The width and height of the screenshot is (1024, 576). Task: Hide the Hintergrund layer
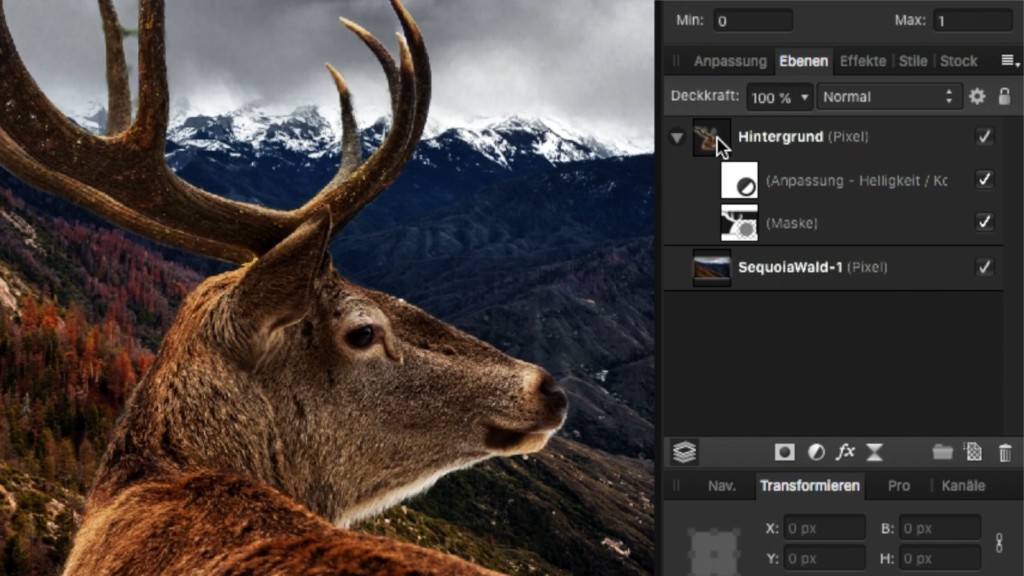(x=985, y=137)
